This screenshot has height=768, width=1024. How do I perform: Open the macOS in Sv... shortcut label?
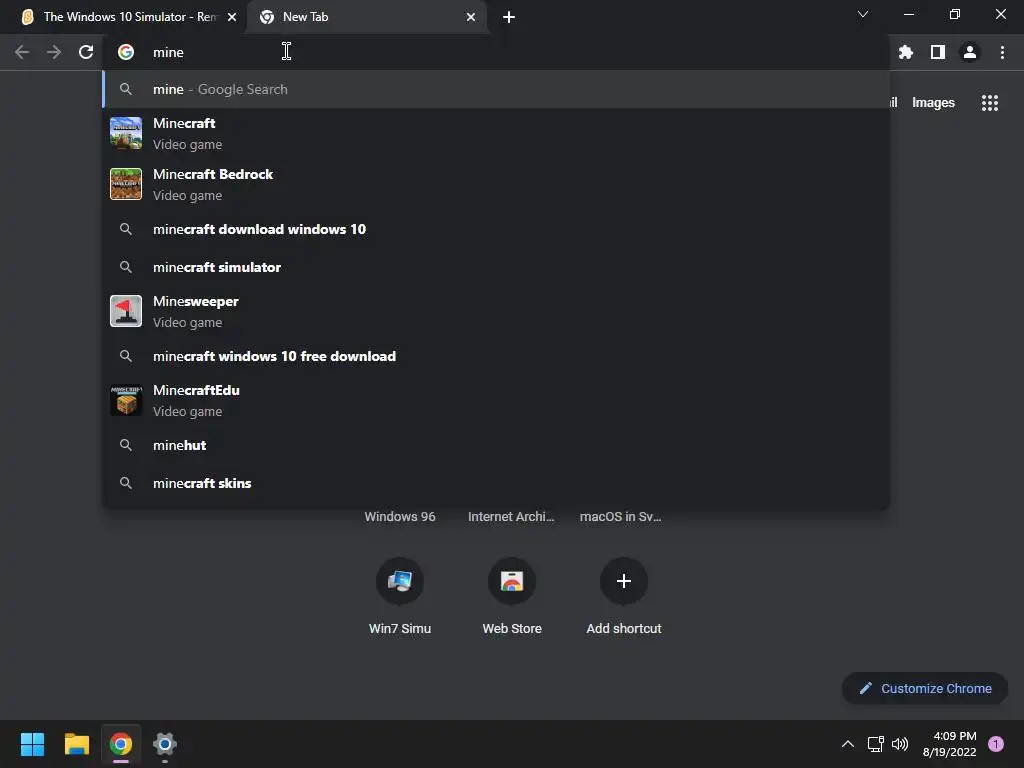[x=620, y=517]
